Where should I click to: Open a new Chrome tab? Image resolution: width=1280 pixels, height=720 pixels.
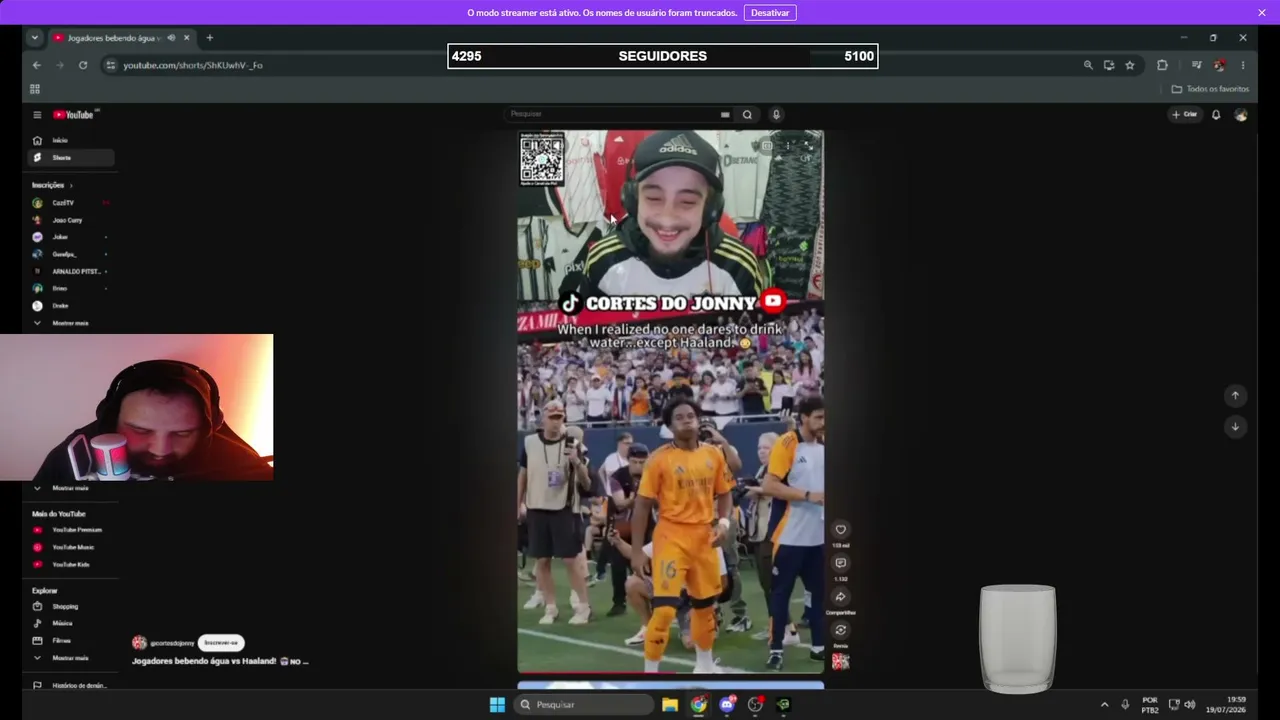[210, 38]
